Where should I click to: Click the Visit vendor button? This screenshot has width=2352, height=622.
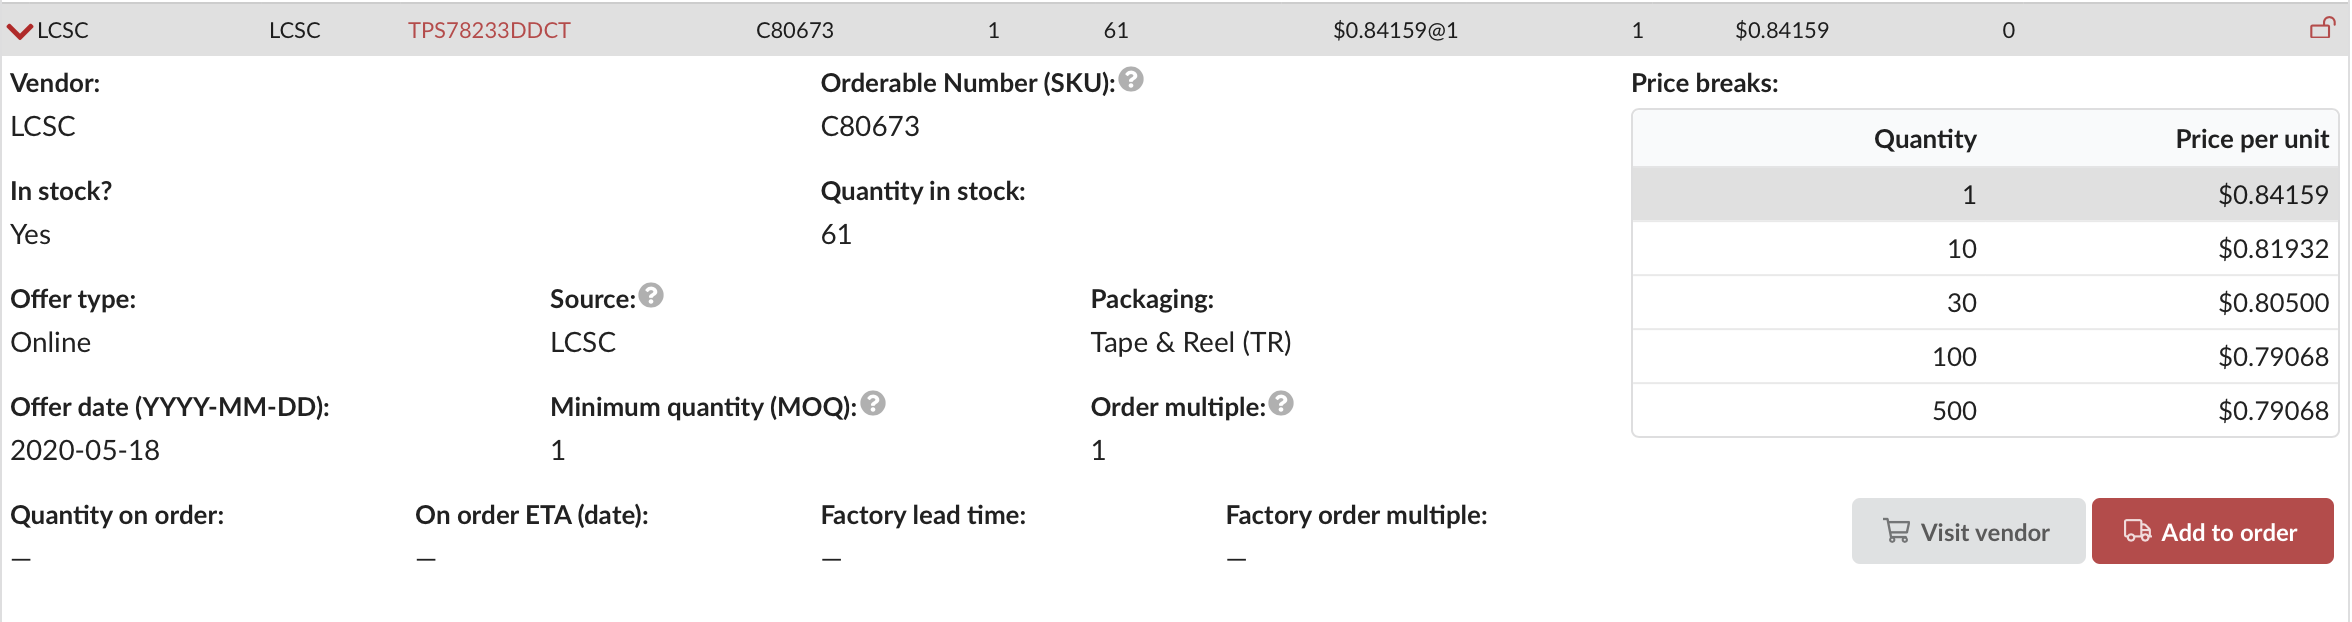click(x=1967, y=531)
